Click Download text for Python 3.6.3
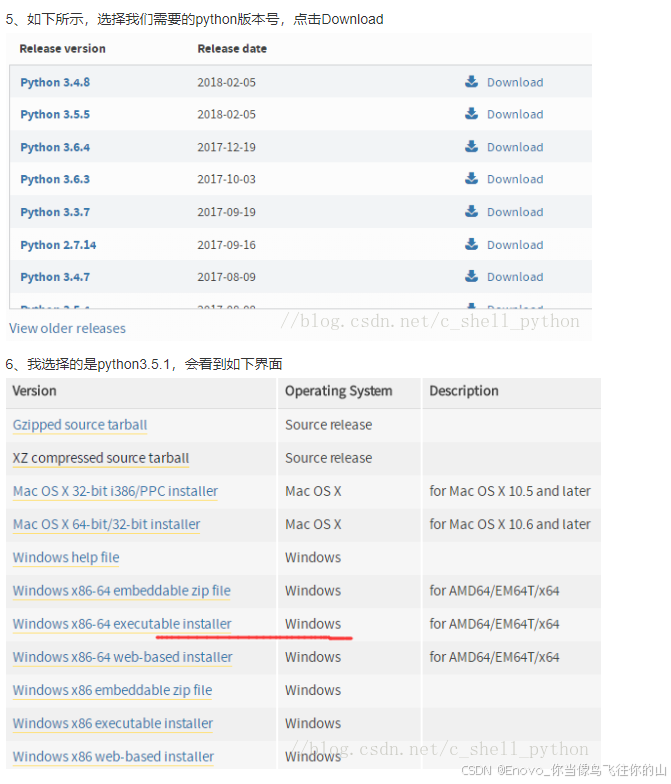Viewport: 671px width, 784px height. tap(515, 180)
